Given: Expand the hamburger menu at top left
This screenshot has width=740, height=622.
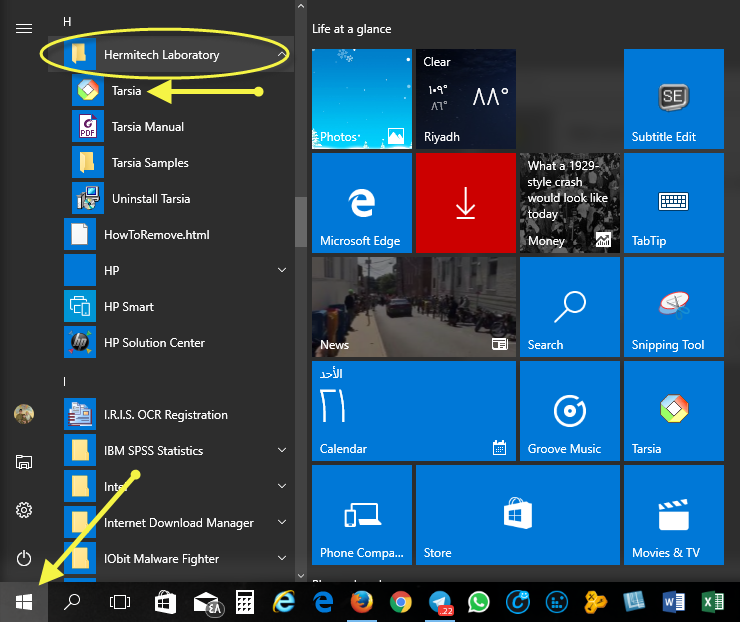Looking at the screenshot, I should pyautogui.click(x=24, y=28).
